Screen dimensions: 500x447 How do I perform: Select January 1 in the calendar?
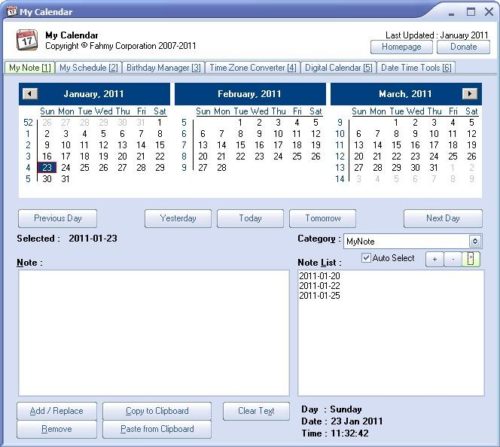(x=160, y=122)
